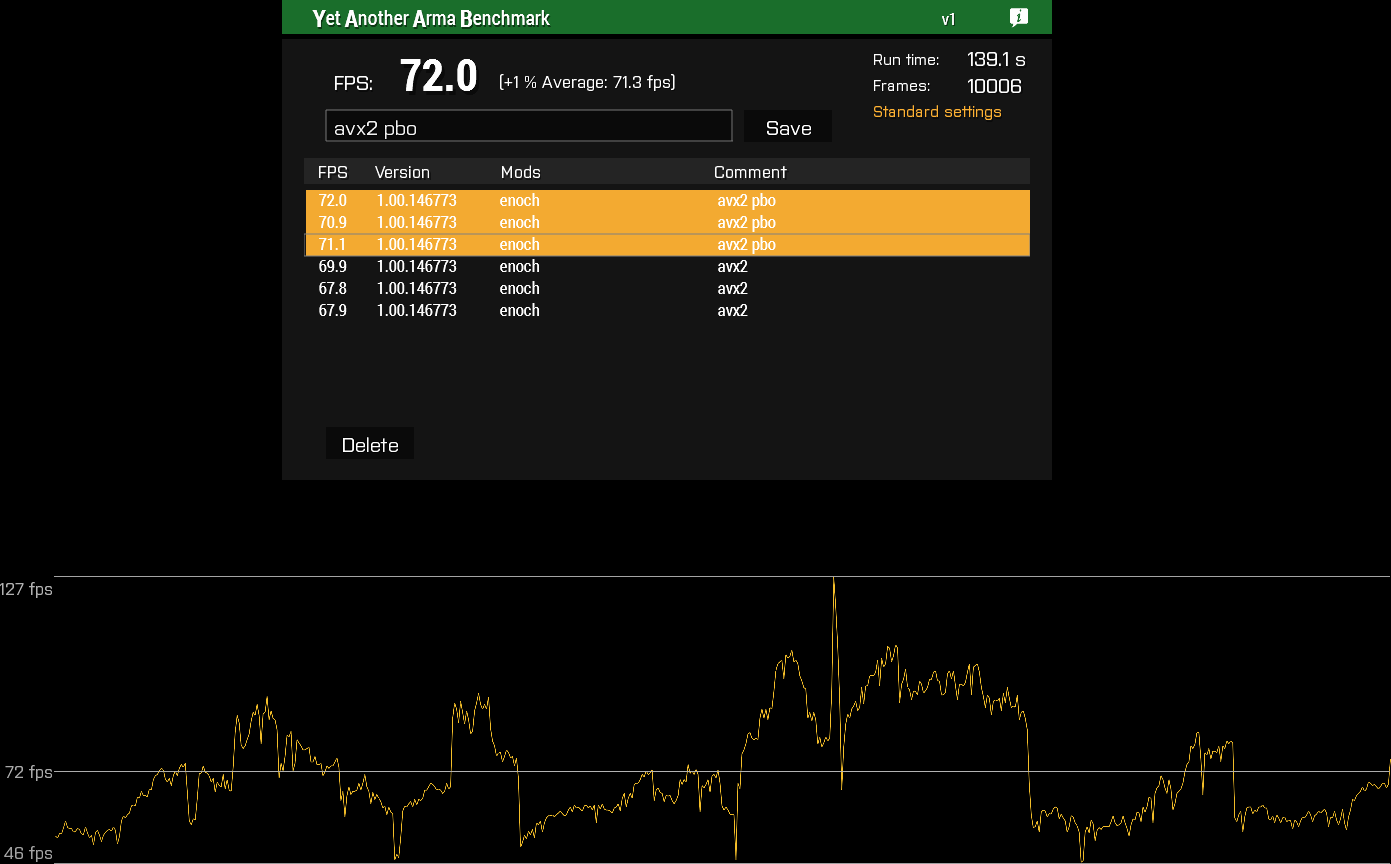Click the Frames value 10006
Viewport: 1391px width, 864px height.
click(x=994, y=87)
